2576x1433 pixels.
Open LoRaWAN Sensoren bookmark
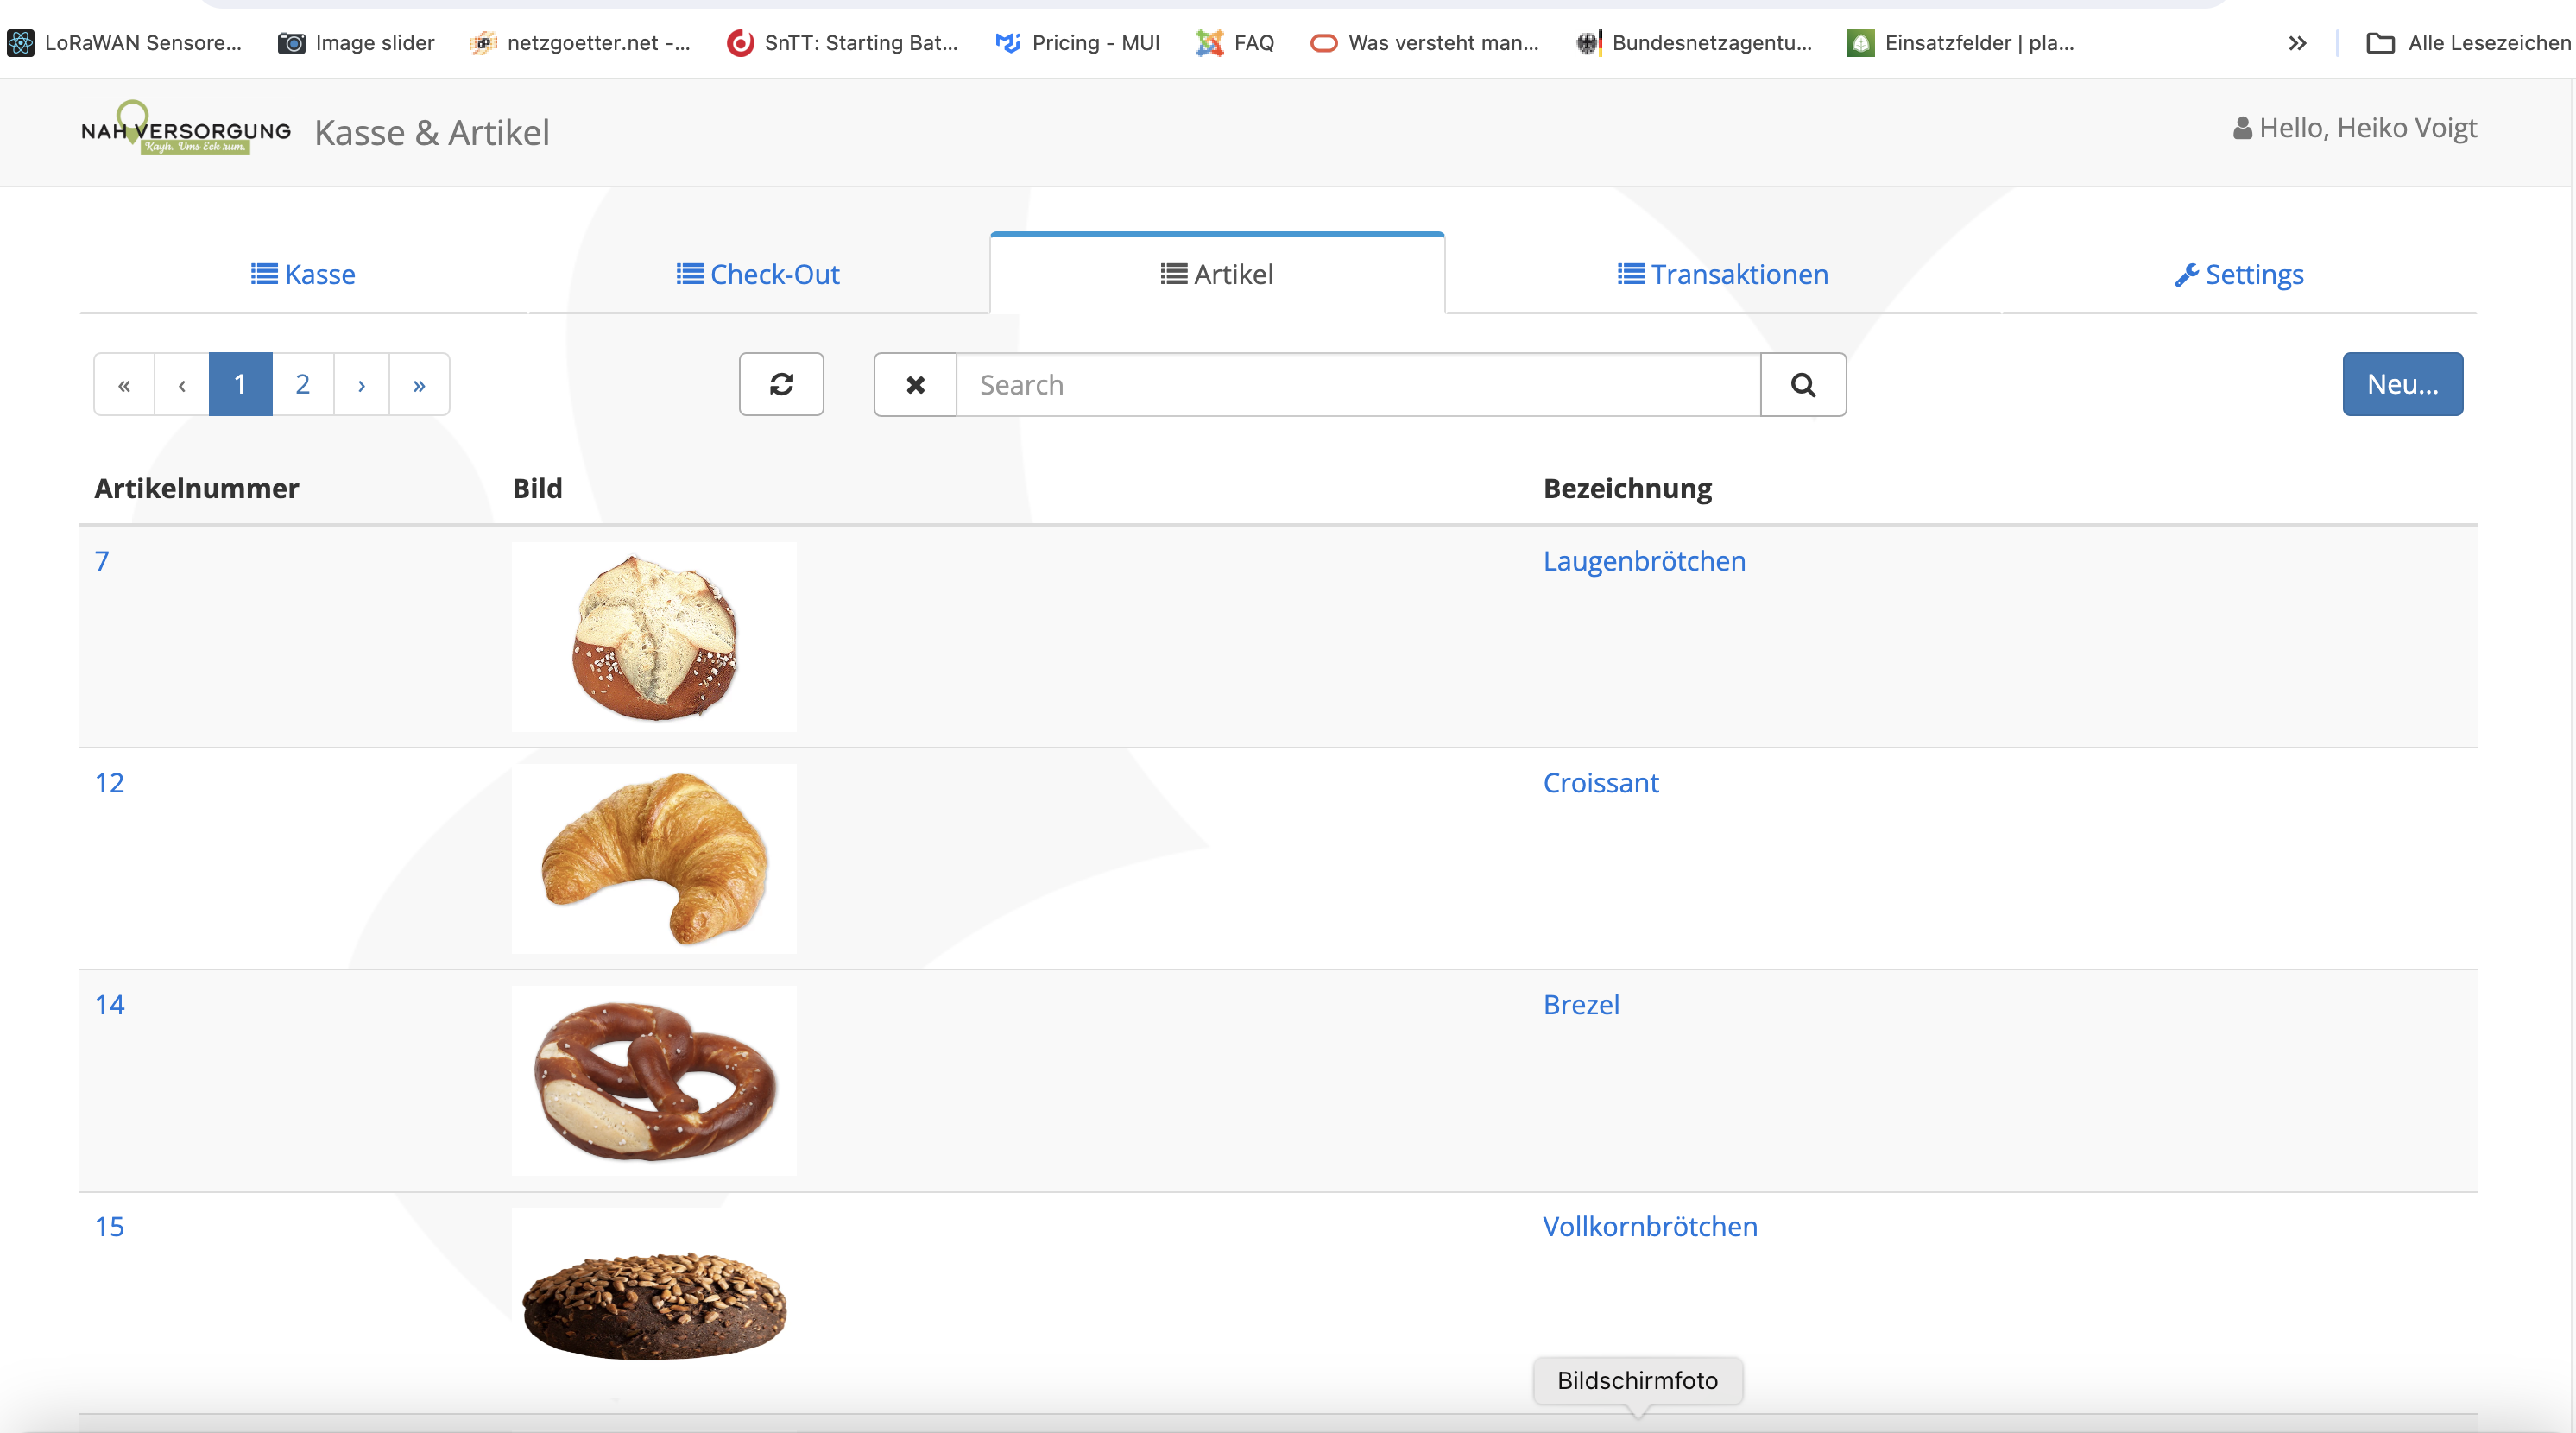[x=124, y=42]
